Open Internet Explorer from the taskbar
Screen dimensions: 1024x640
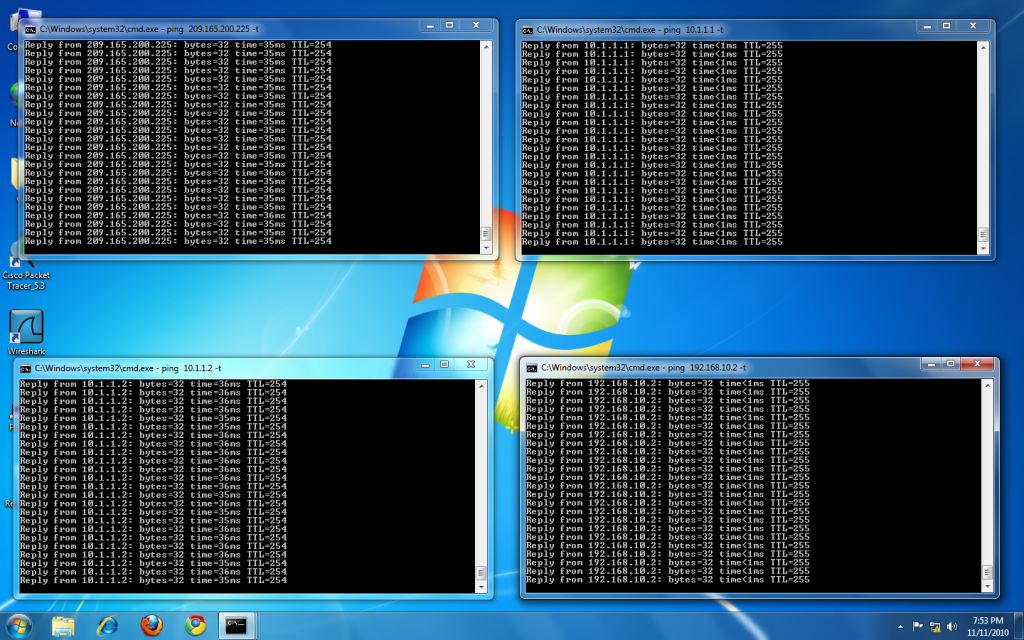coord(107,625)
